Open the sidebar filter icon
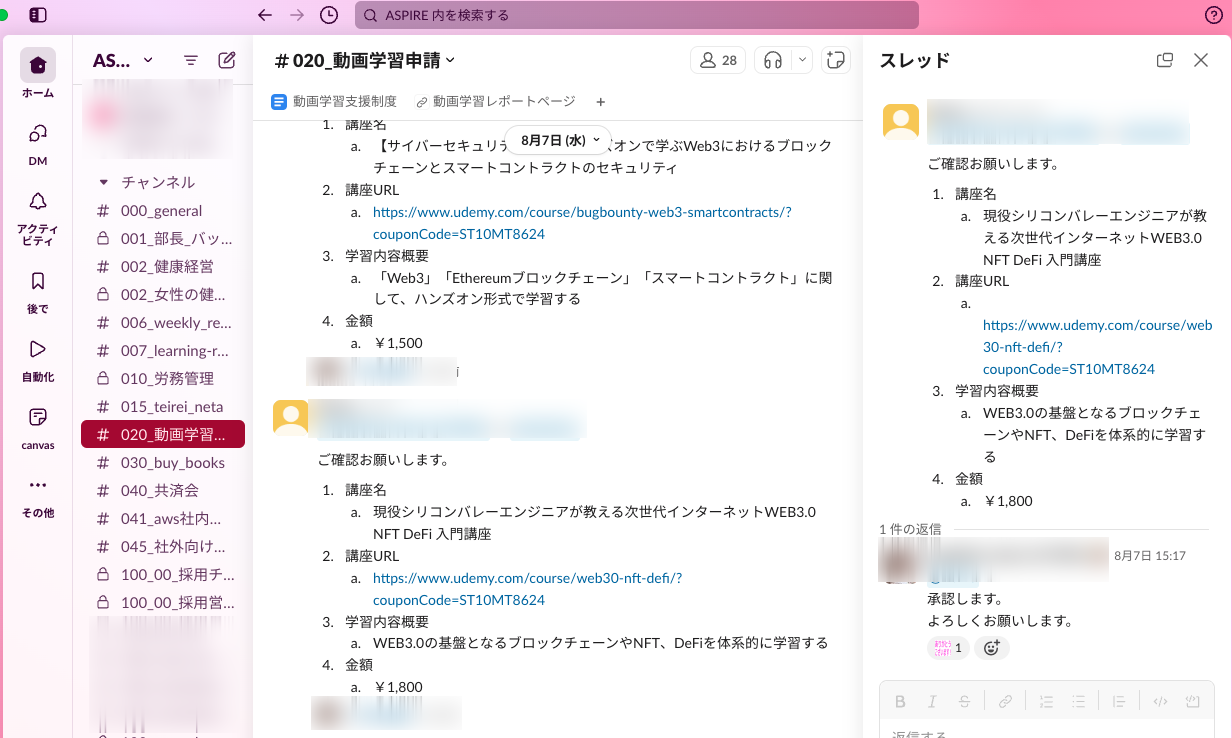 [x=191, y=60]
